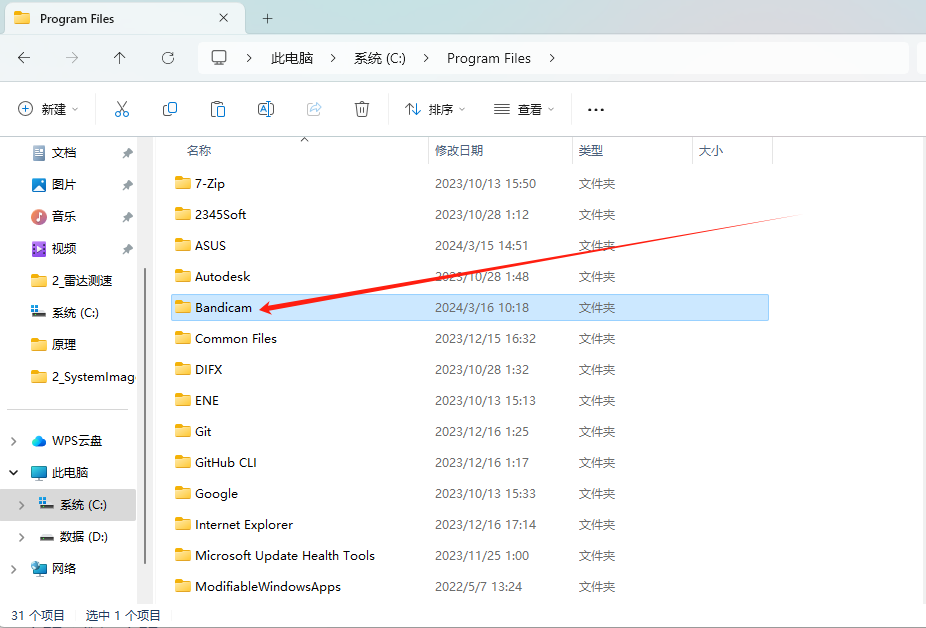Open 原理 folder in sidebar

tap(54, 344)
